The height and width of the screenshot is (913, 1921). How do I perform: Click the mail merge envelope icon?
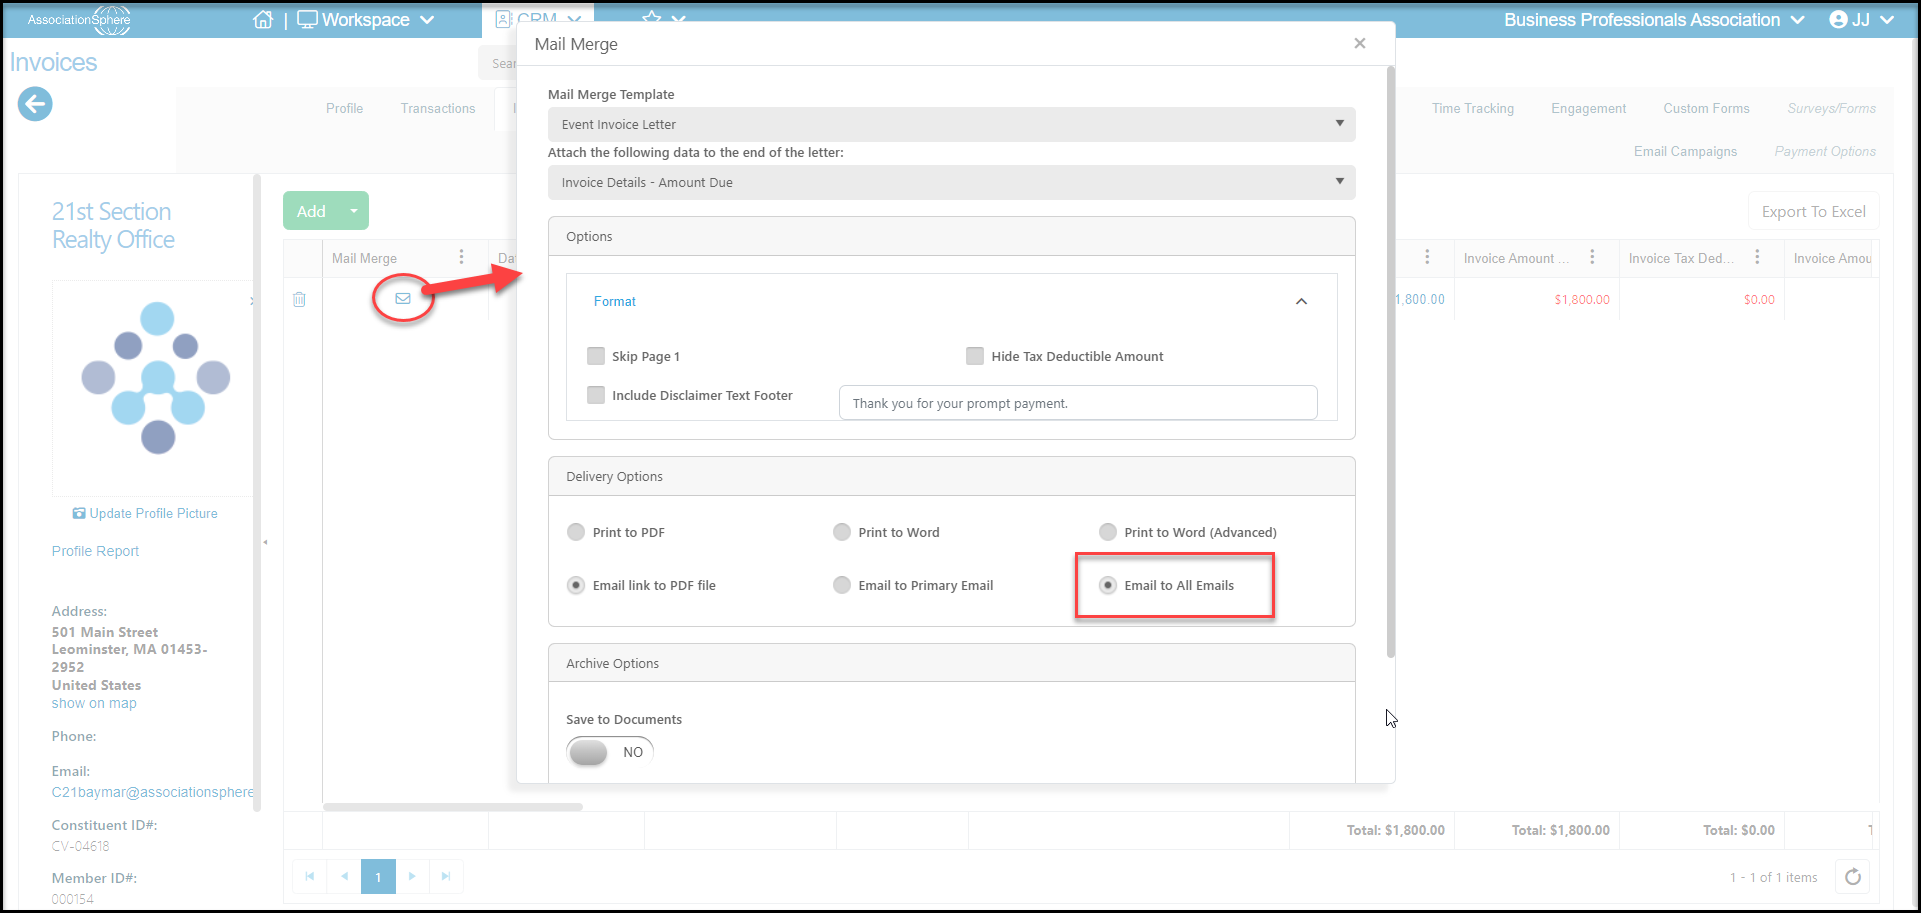point(403,298)
